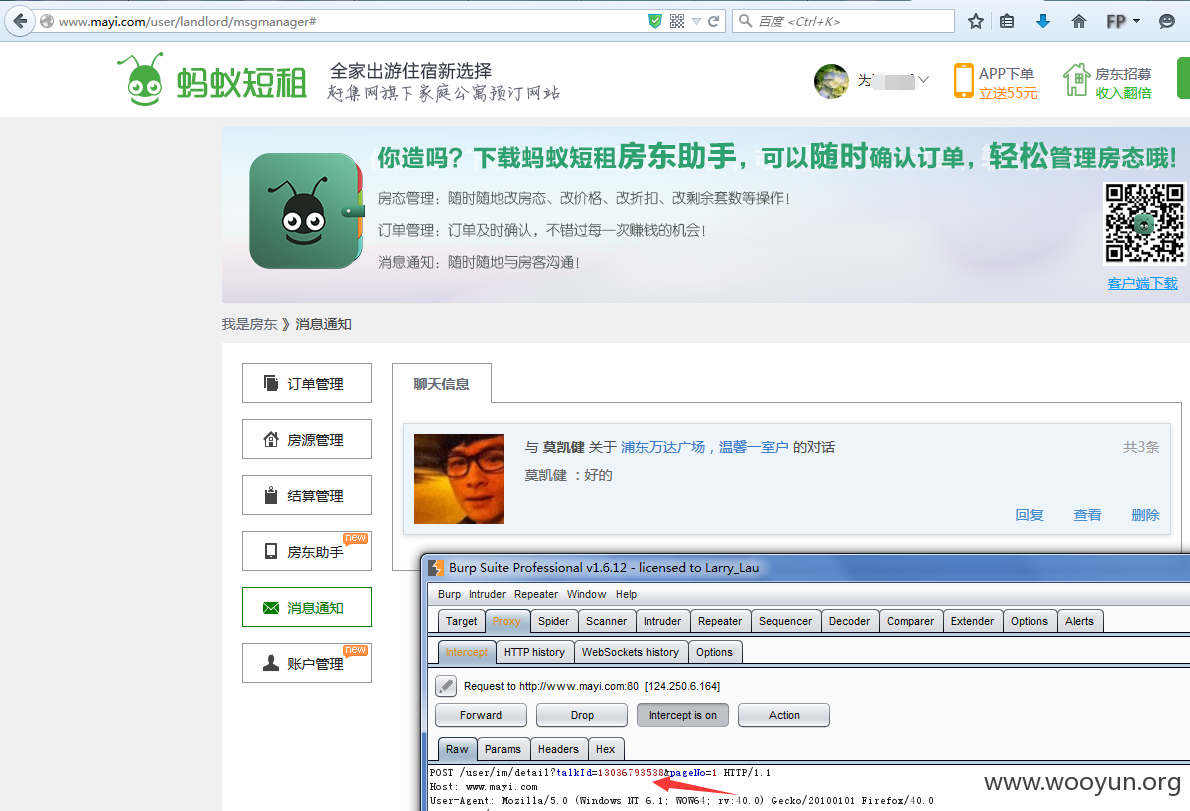Click the user avatar in site header
The image size is (1190, 811).
pos(831,81)
